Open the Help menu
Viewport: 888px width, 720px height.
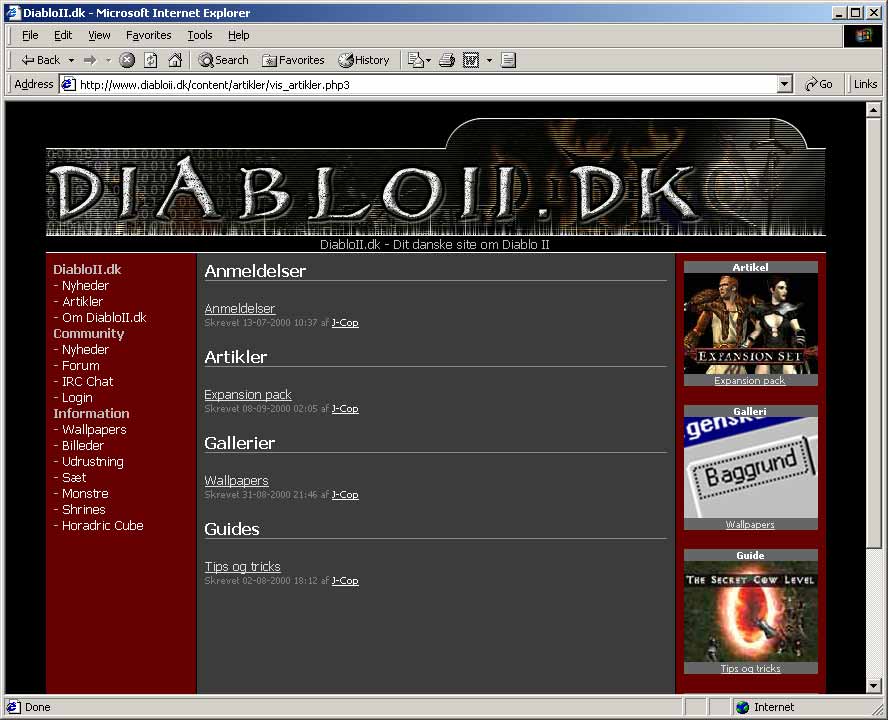pos(238,35)
